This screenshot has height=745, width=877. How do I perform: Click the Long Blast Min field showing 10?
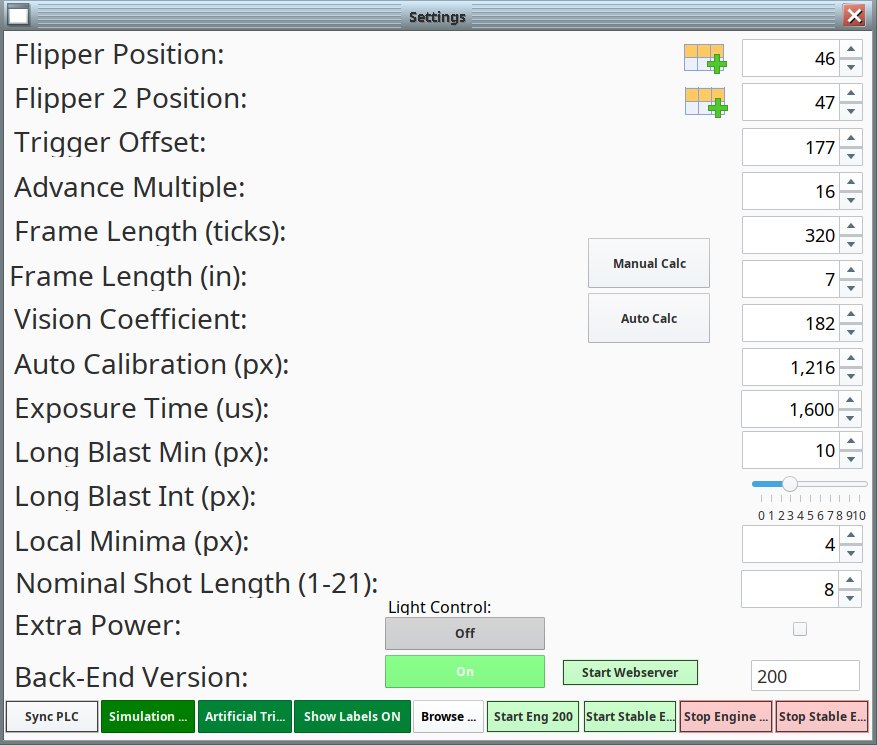[791, 450]
